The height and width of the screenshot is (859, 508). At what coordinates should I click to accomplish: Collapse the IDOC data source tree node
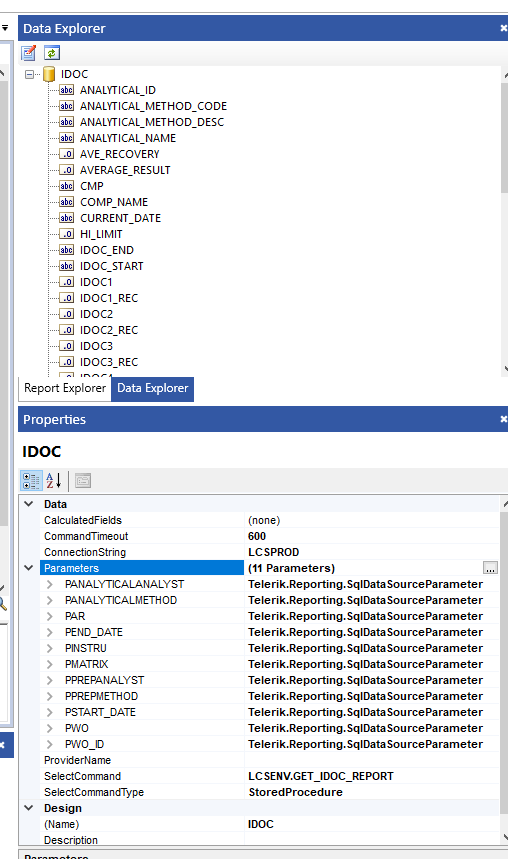tap(30, 75)
